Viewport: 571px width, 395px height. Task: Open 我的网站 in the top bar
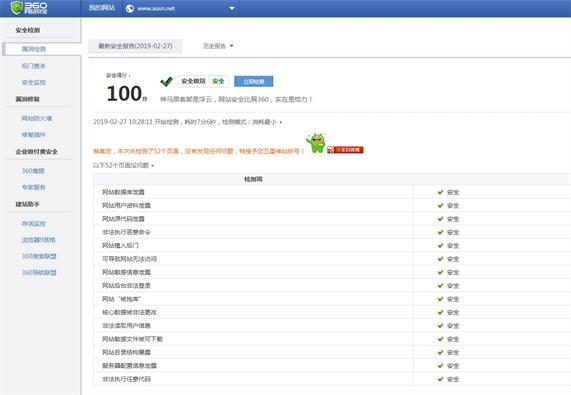(x=102, y=8)
